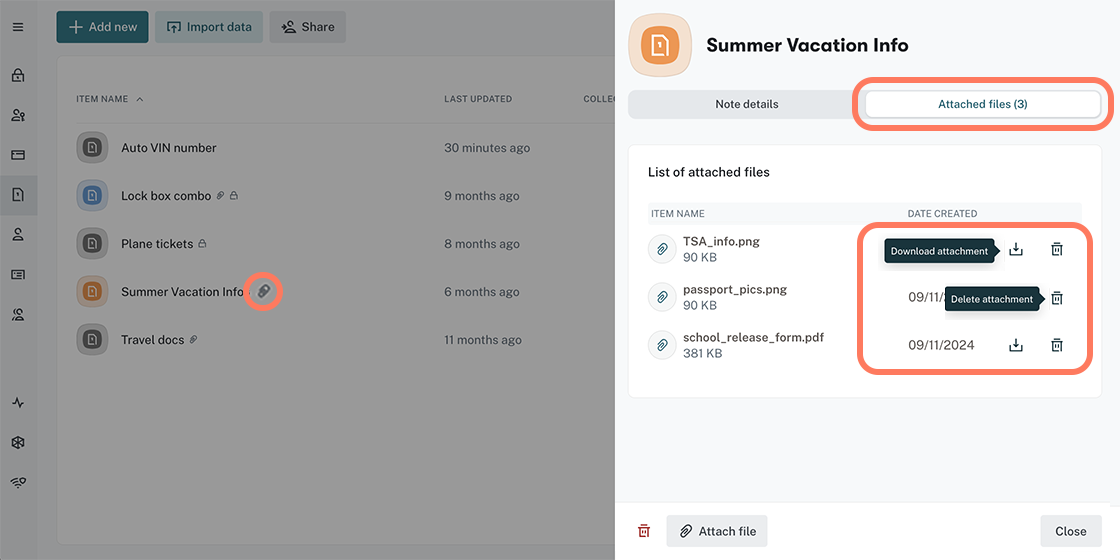Click the red trash icon beside Attach file
The image size is (1120, 560).
pos(645,531)
